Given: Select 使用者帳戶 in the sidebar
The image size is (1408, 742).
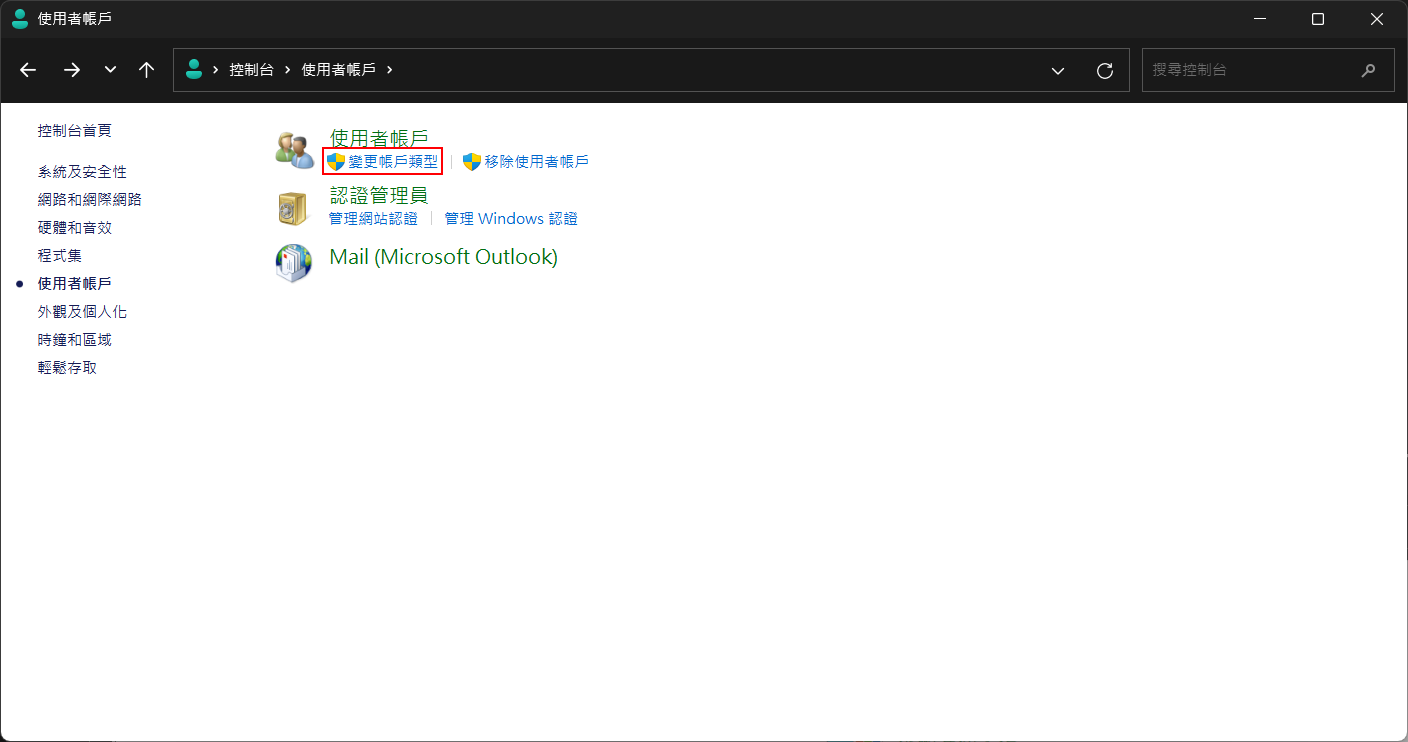Looking at the screenshot, I should tap(75, 284).
